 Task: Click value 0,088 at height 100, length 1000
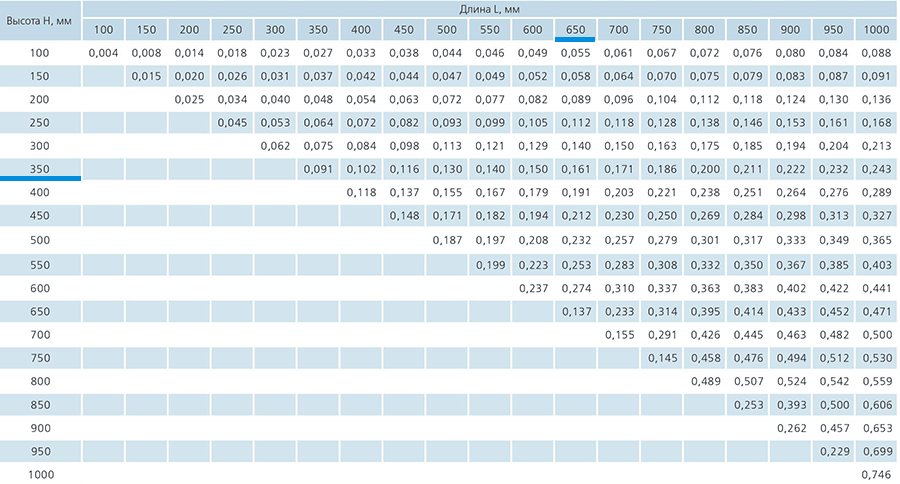tap(876, 53)
